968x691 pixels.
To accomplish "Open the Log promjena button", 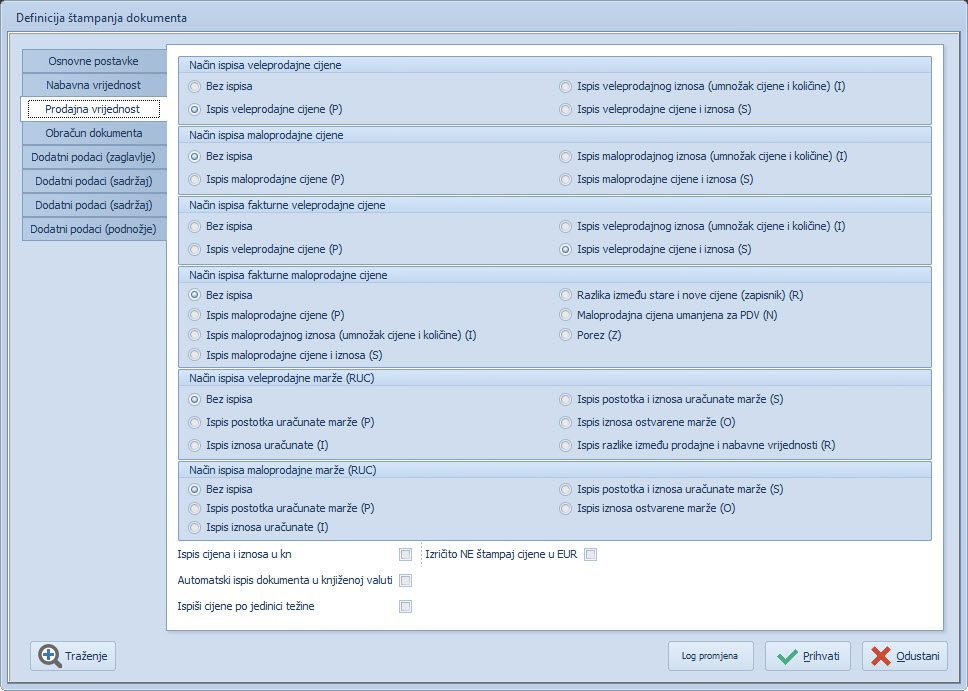I will (710, 656).
